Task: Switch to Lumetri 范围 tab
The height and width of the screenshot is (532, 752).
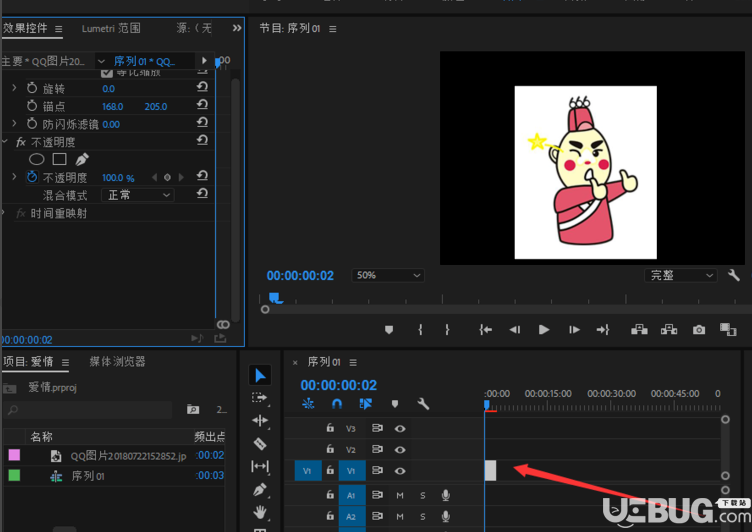Action: (111, 28)
